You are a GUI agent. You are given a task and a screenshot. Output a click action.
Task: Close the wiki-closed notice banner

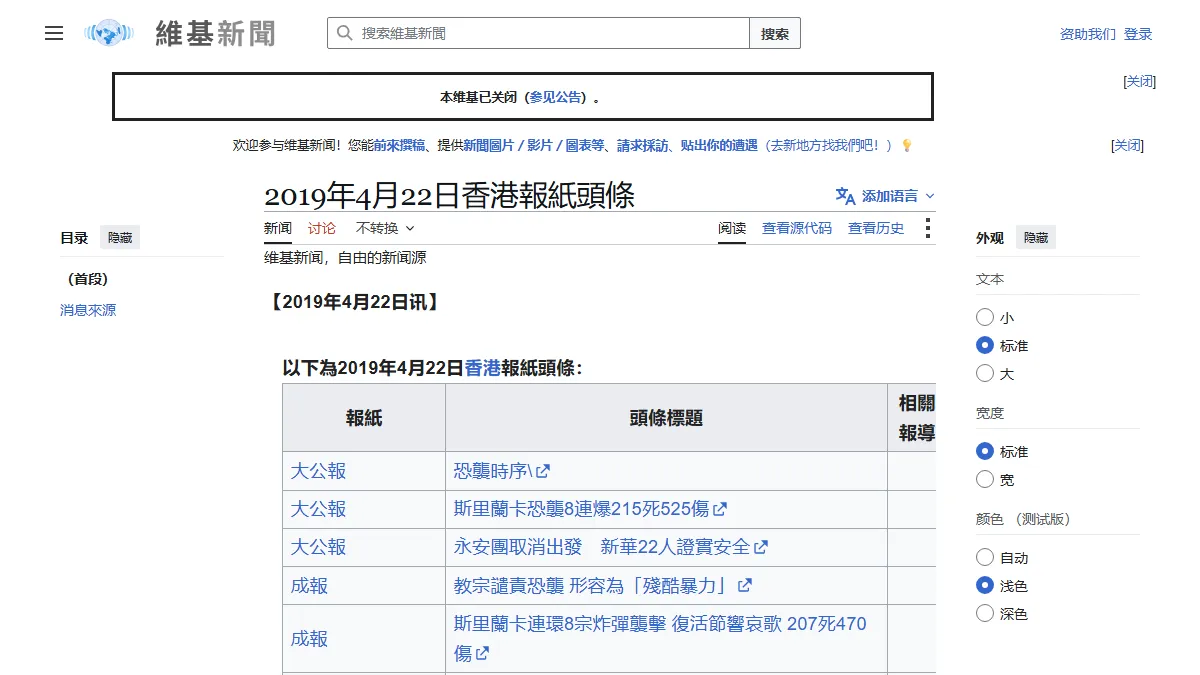tap(1140, 81)
